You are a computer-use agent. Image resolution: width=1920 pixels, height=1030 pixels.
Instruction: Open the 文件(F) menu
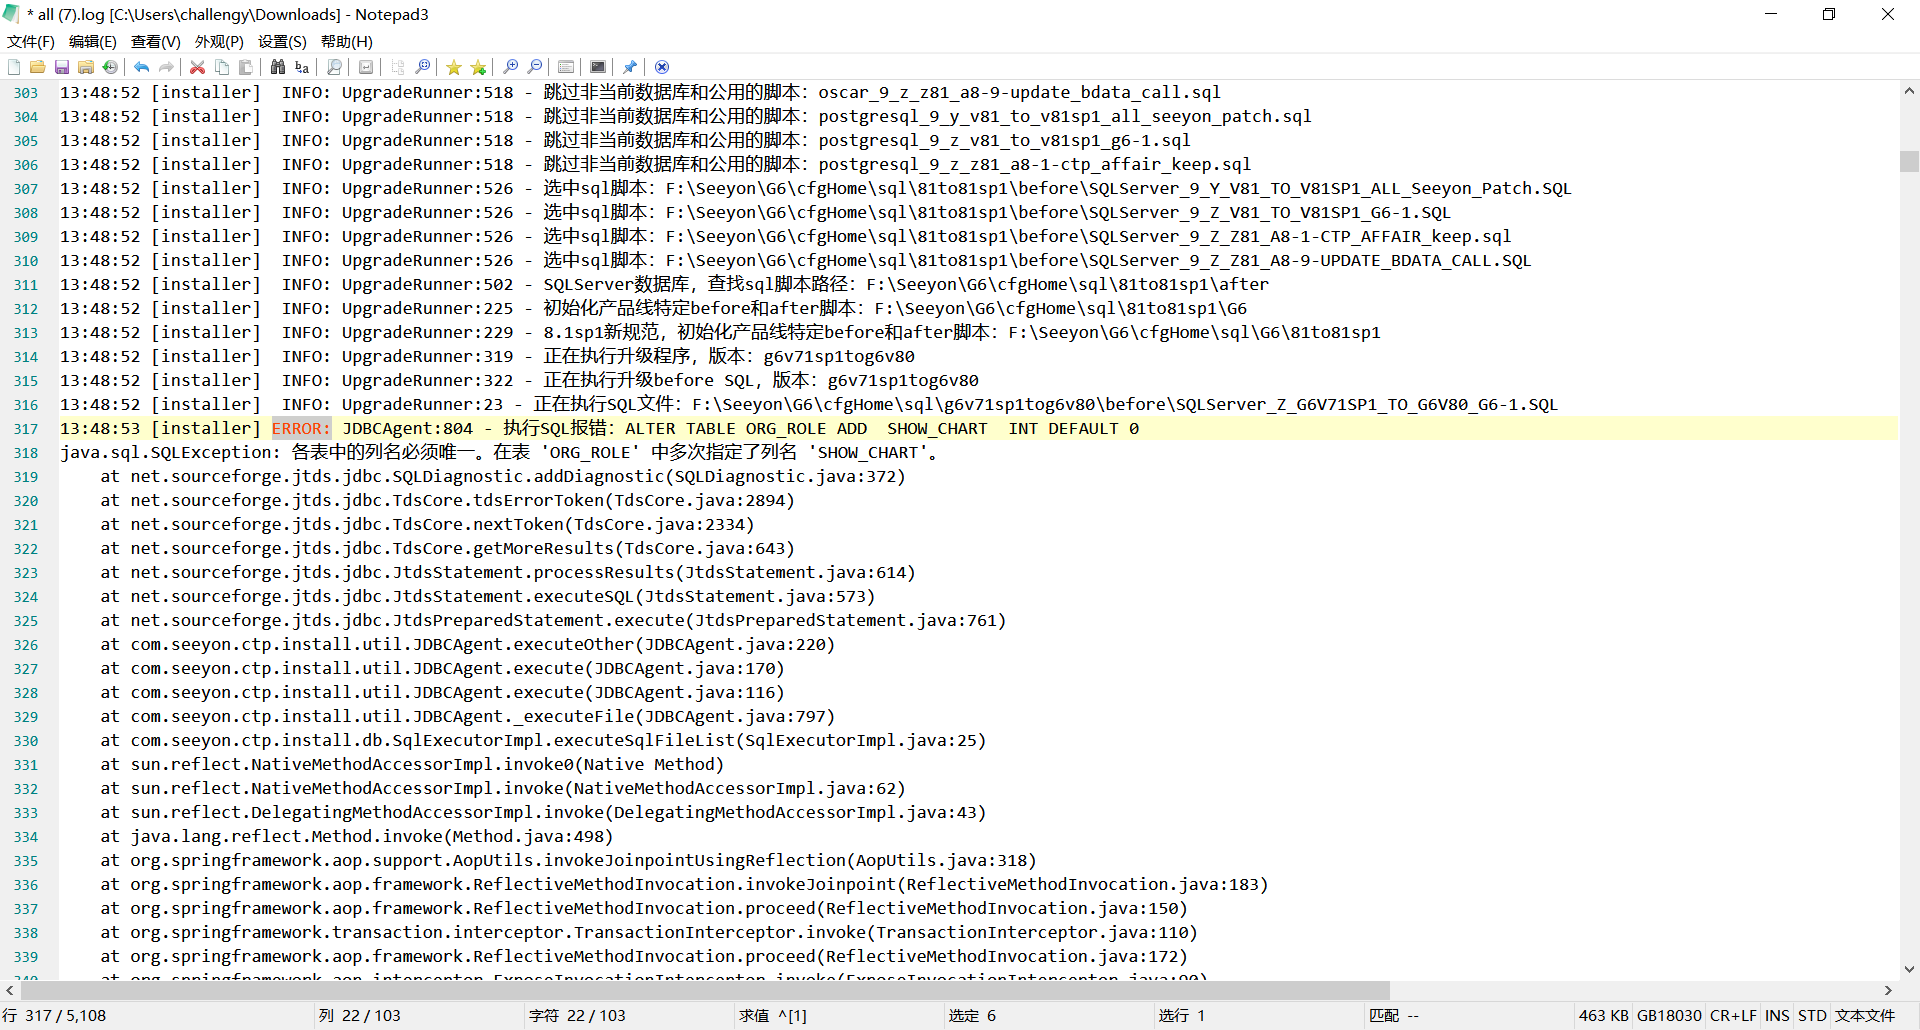coord(31,41)
